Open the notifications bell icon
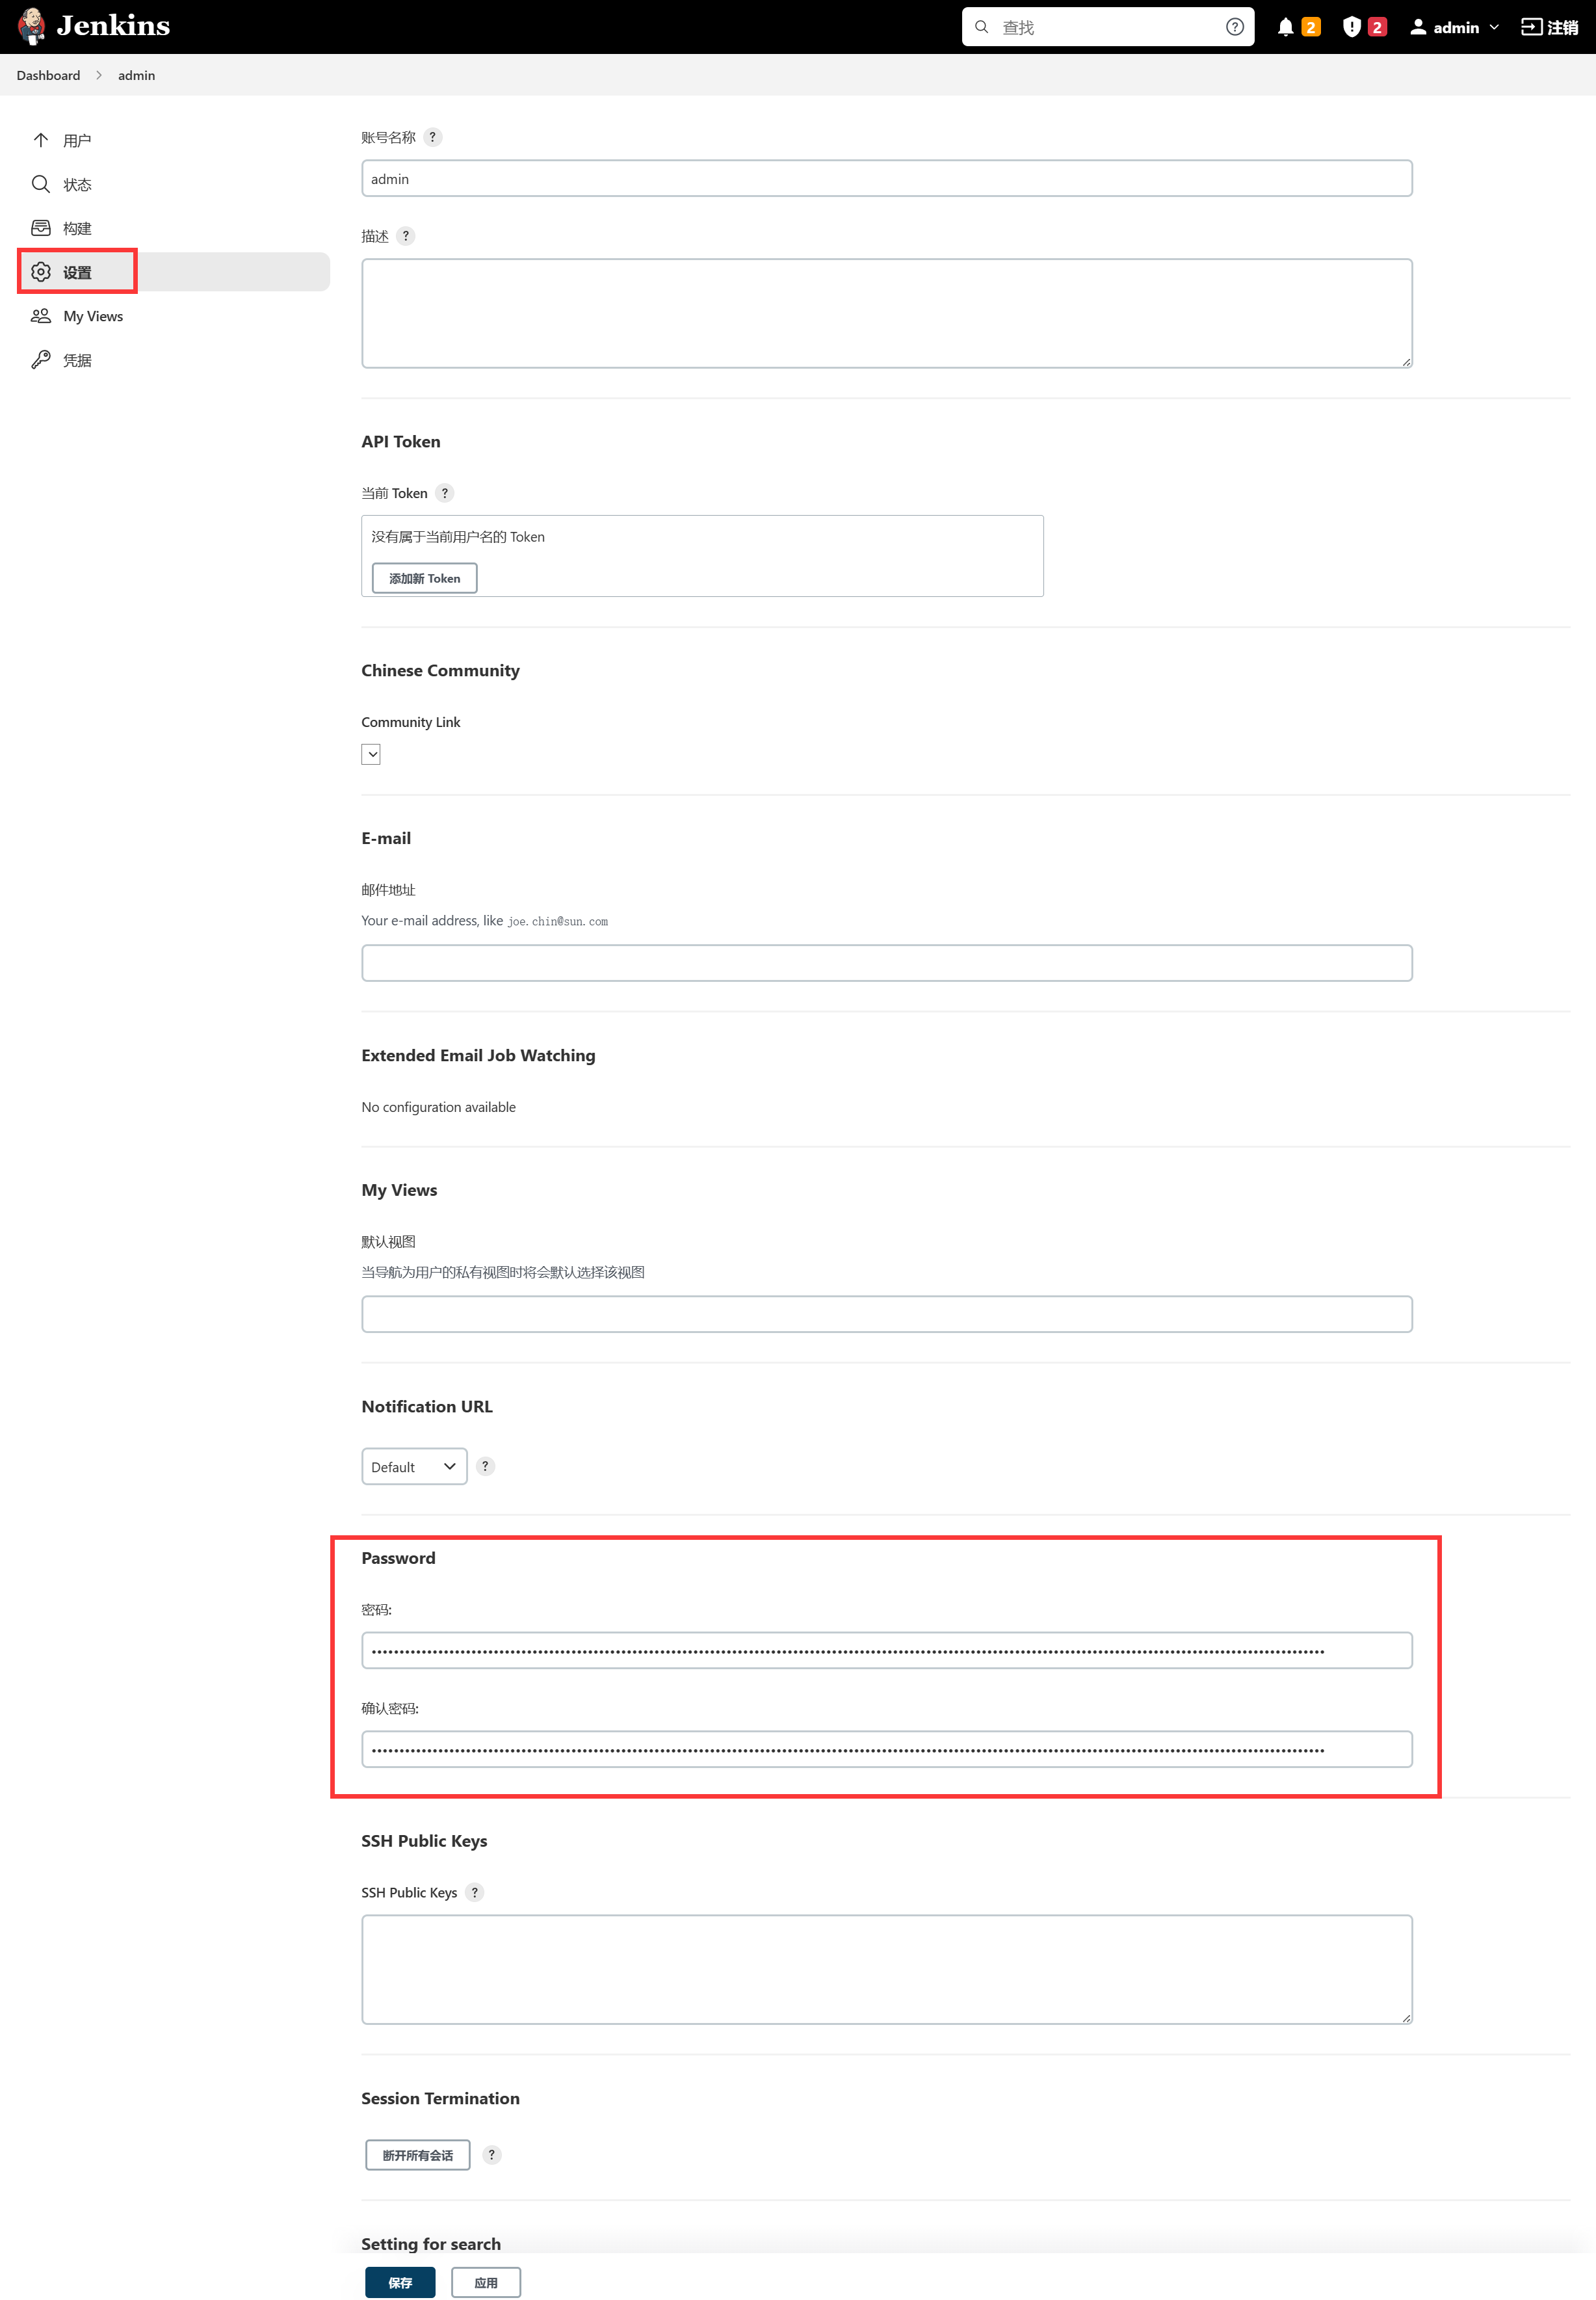 [1285, 27]
